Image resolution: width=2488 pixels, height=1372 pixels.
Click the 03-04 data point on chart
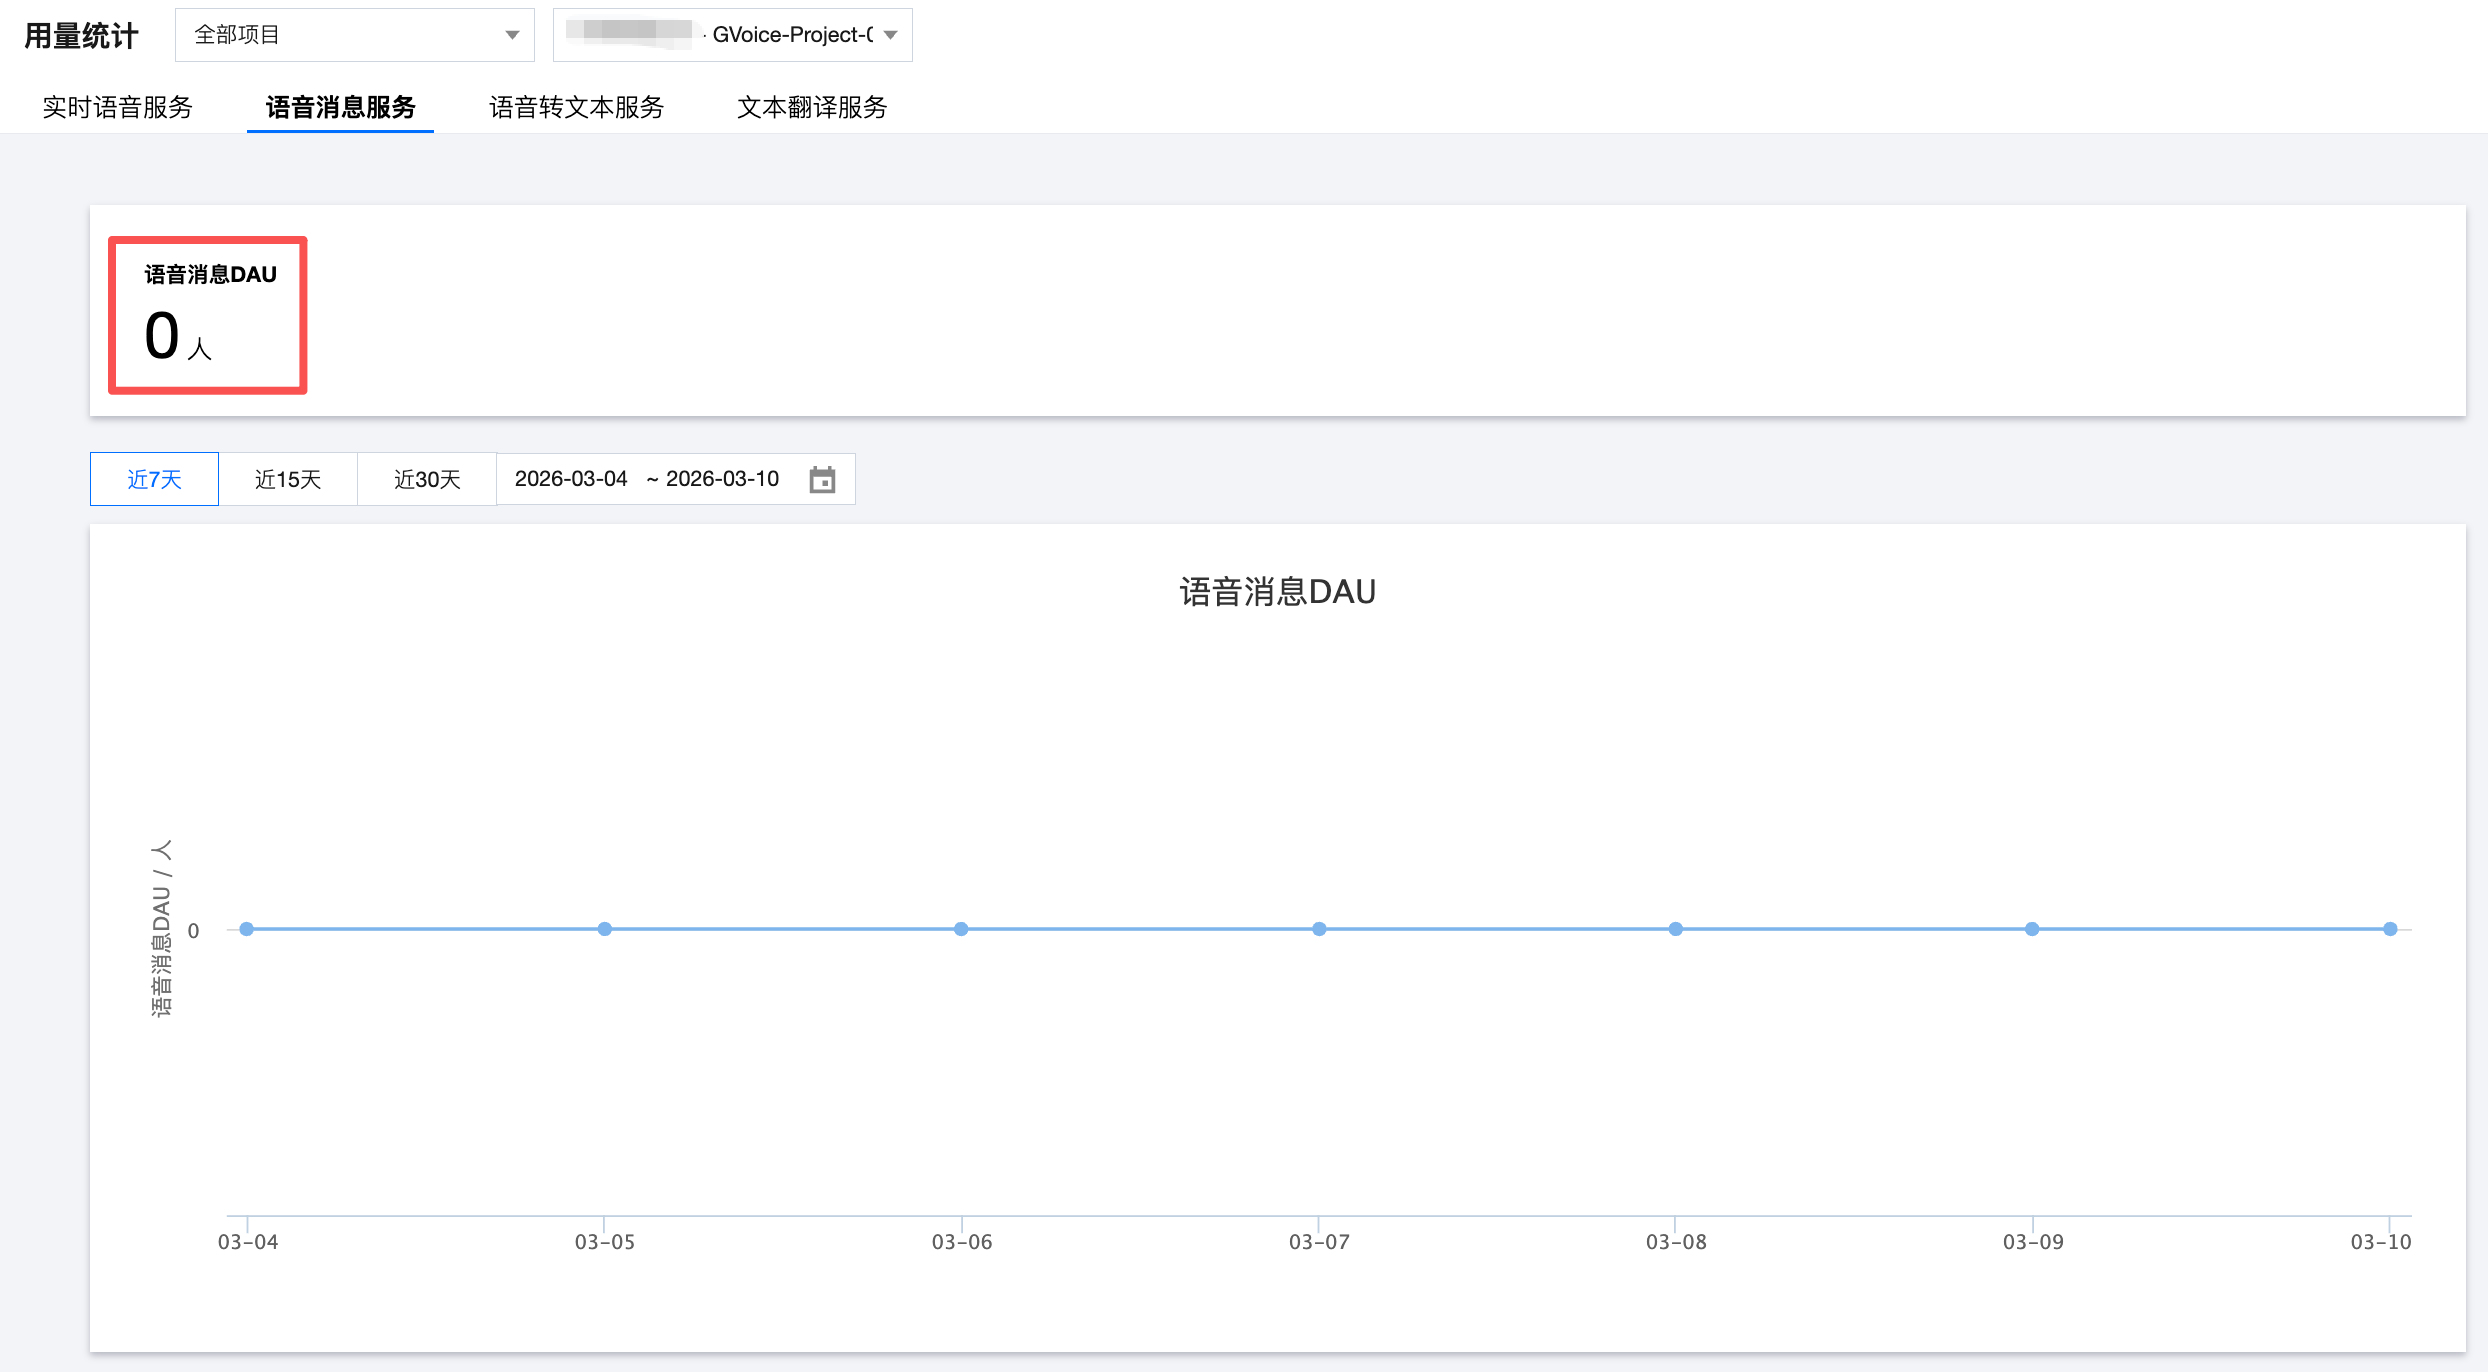247,929
